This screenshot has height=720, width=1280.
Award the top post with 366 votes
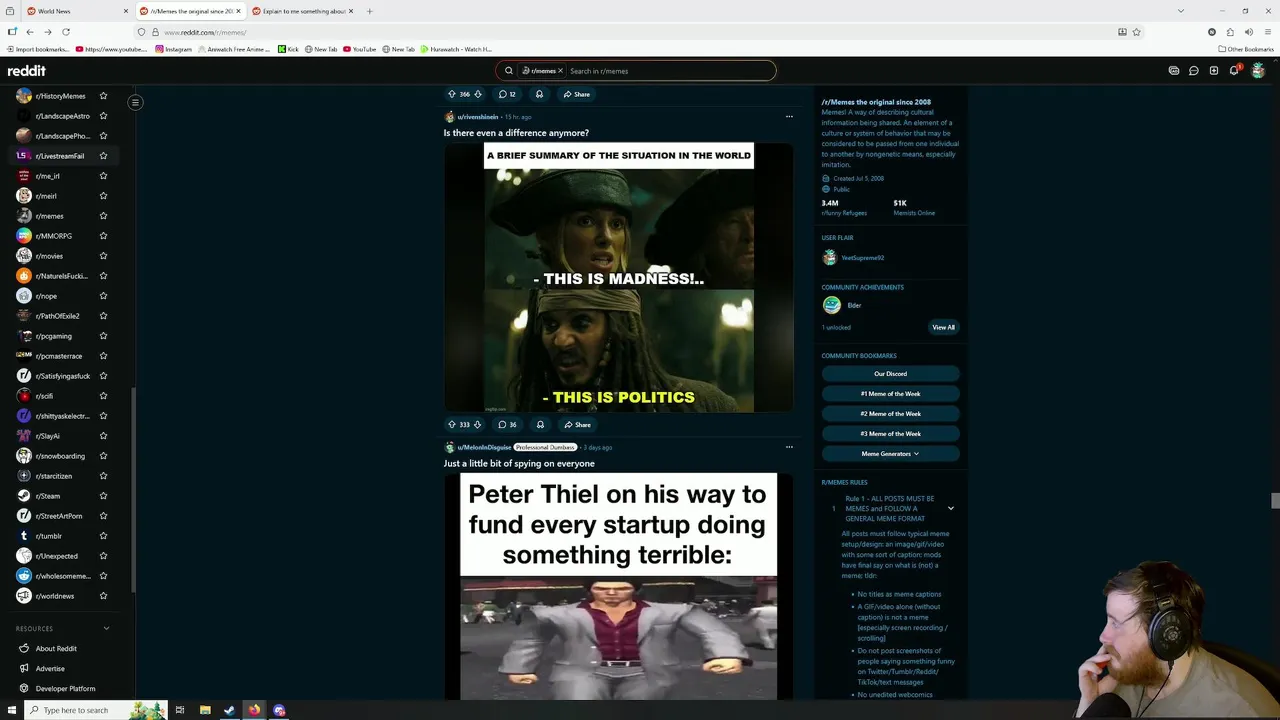click(539, 94)
